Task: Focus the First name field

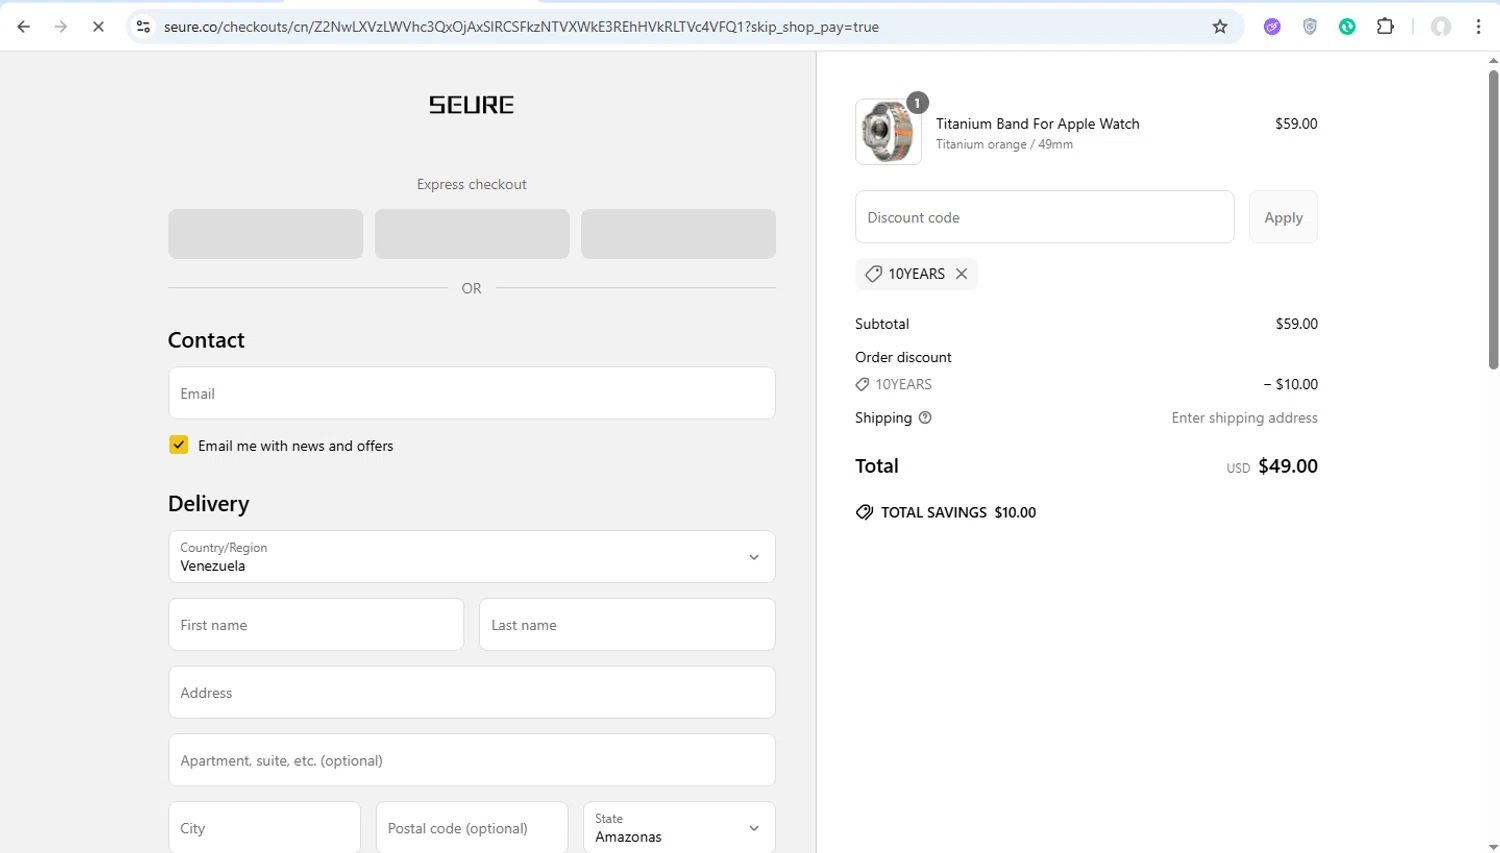Action: pos(316,625)
